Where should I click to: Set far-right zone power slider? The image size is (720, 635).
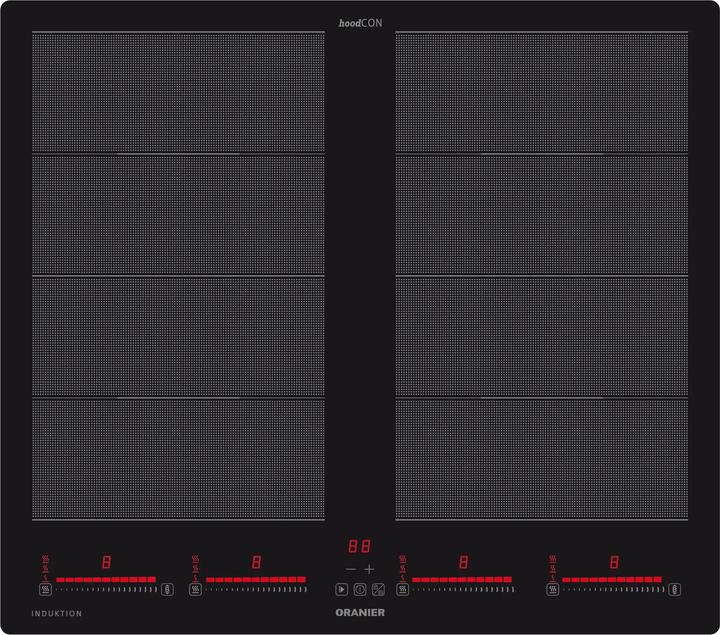[x=612, y=579]
